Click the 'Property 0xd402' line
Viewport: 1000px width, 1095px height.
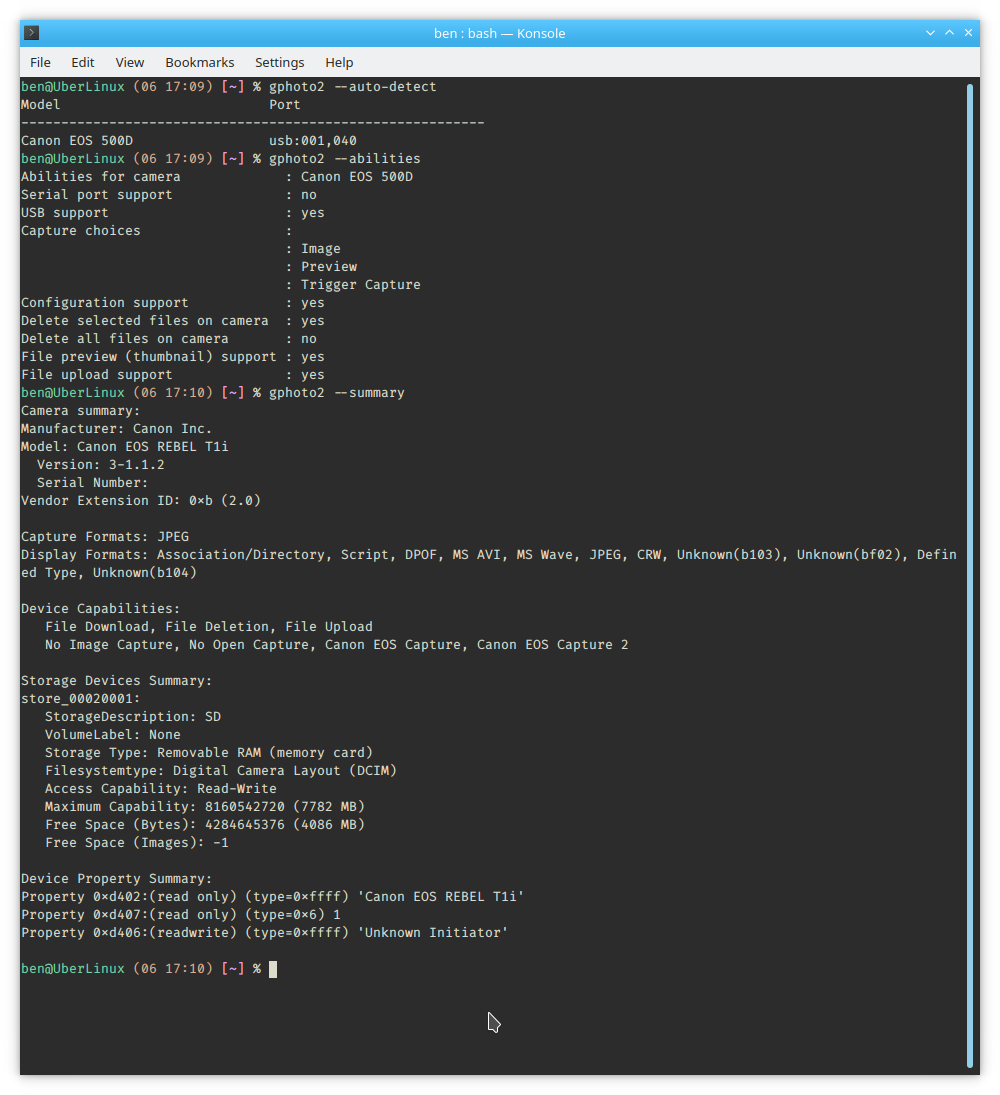point(272,897)
